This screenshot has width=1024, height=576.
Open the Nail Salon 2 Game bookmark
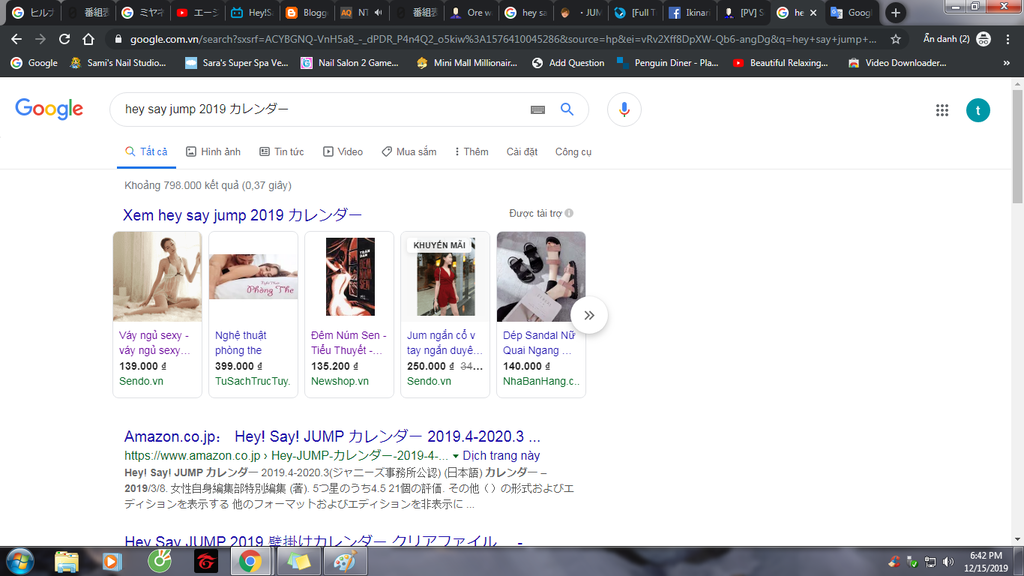pyautogui.click(x=349, y=63)
